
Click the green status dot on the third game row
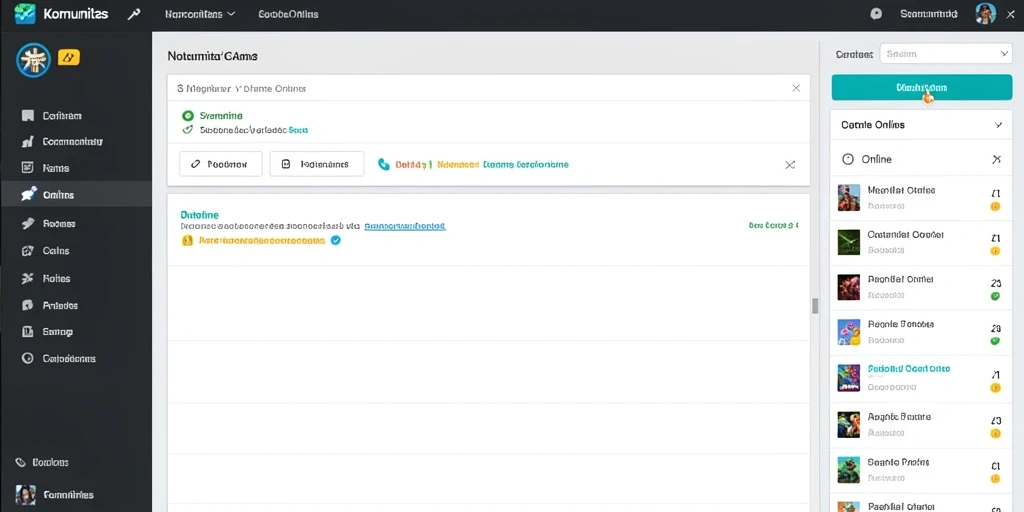pos(995,295)
